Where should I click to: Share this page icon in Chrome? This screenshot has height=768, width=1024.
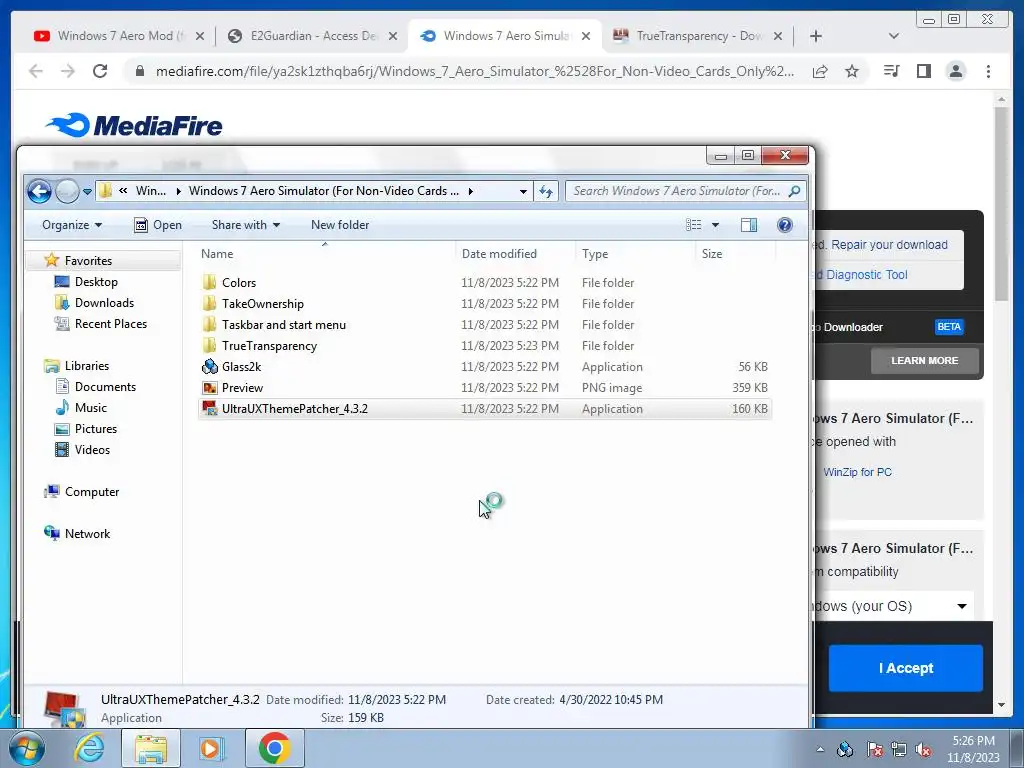click(x=820, y=71)
